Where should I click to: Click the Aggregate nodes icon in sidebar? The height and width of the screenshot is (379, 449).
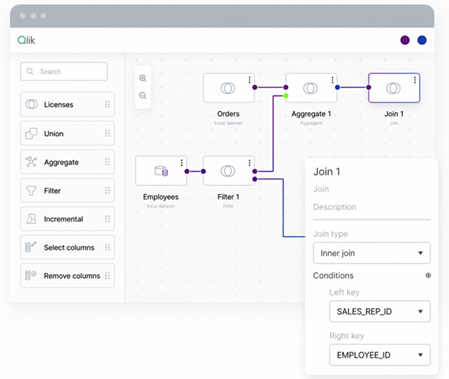click(x=31, y=162)
